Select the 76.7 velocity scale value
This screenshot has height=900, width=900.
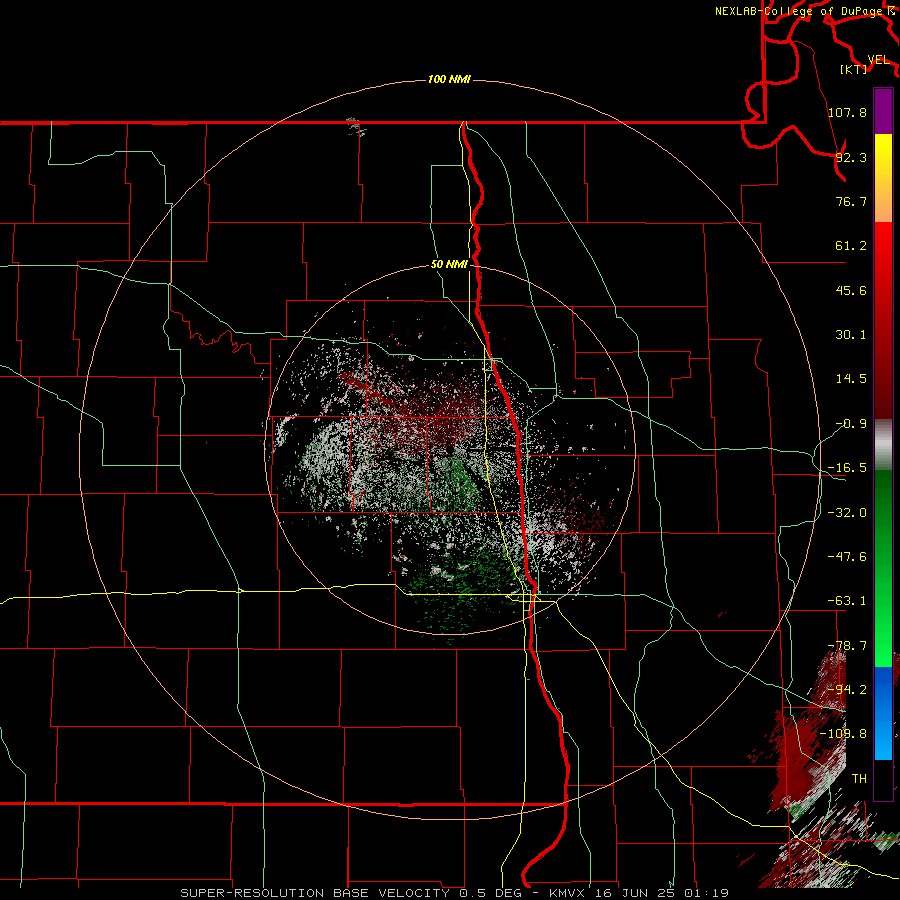pos(851,201)
